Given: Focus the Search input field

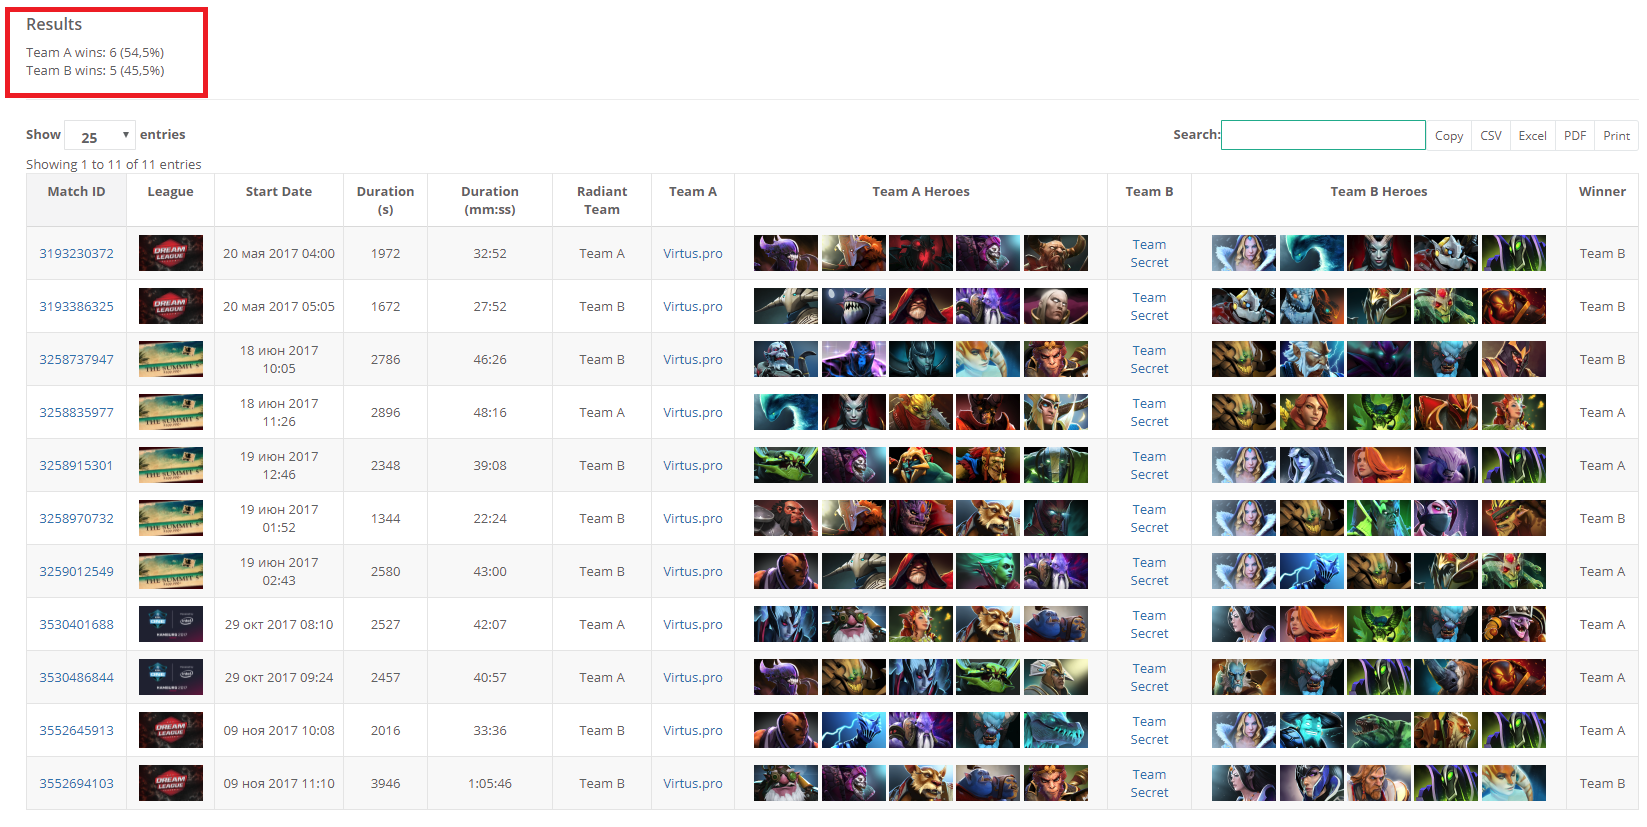Looking at the screenshot, I should pyautogui.click(x=1323, y=135).
